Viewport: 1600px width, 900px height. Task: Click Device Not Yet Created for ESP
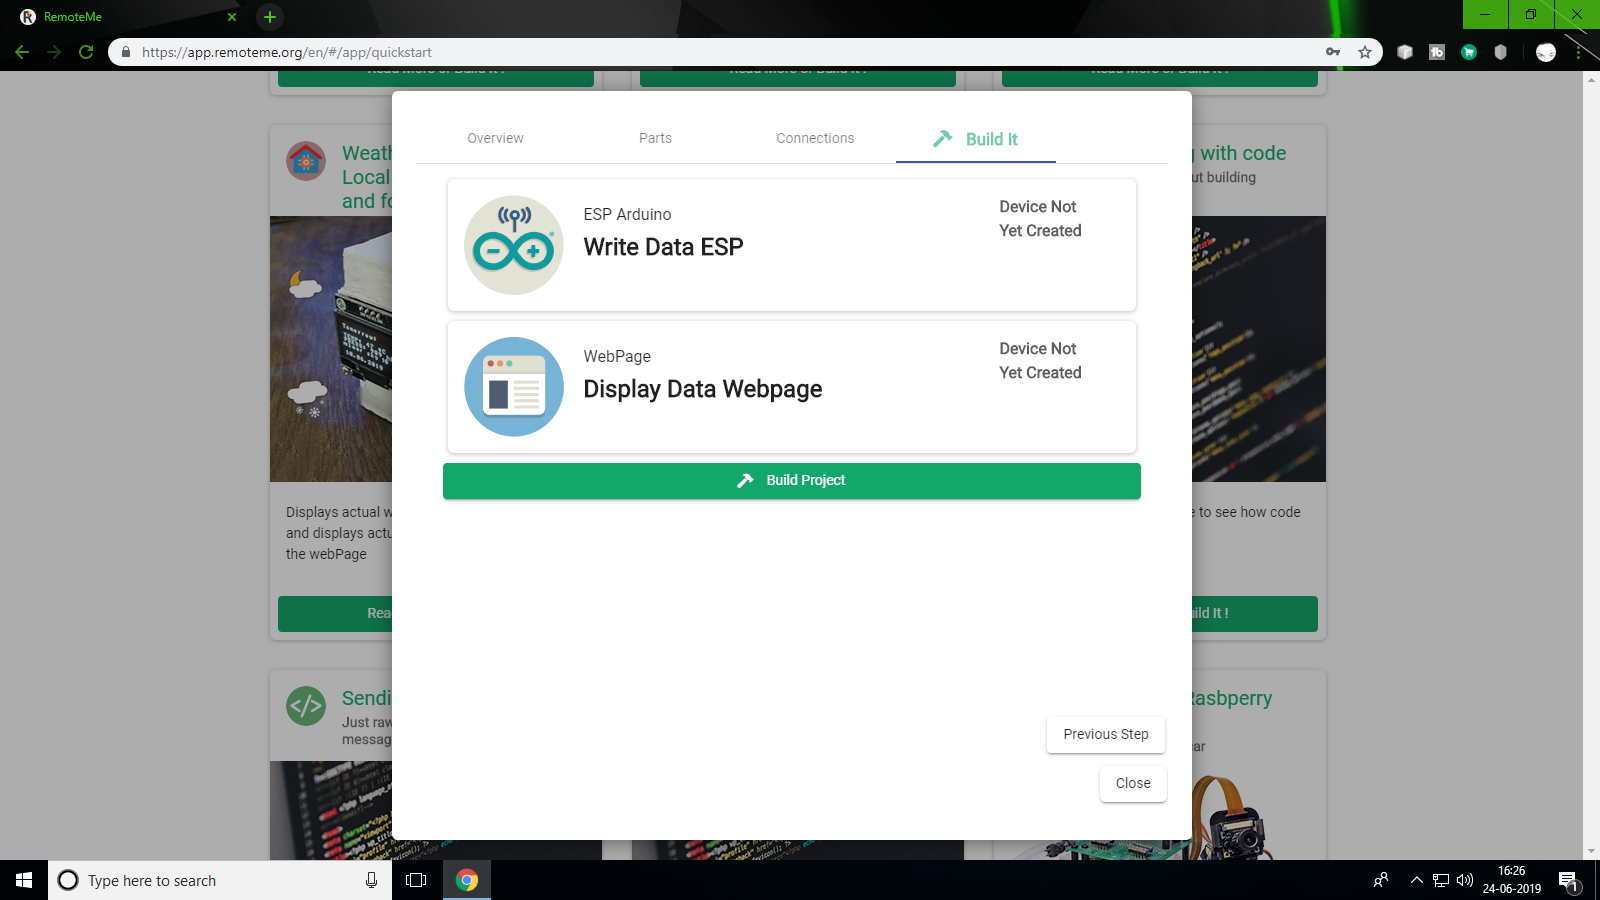[1040, 218]
